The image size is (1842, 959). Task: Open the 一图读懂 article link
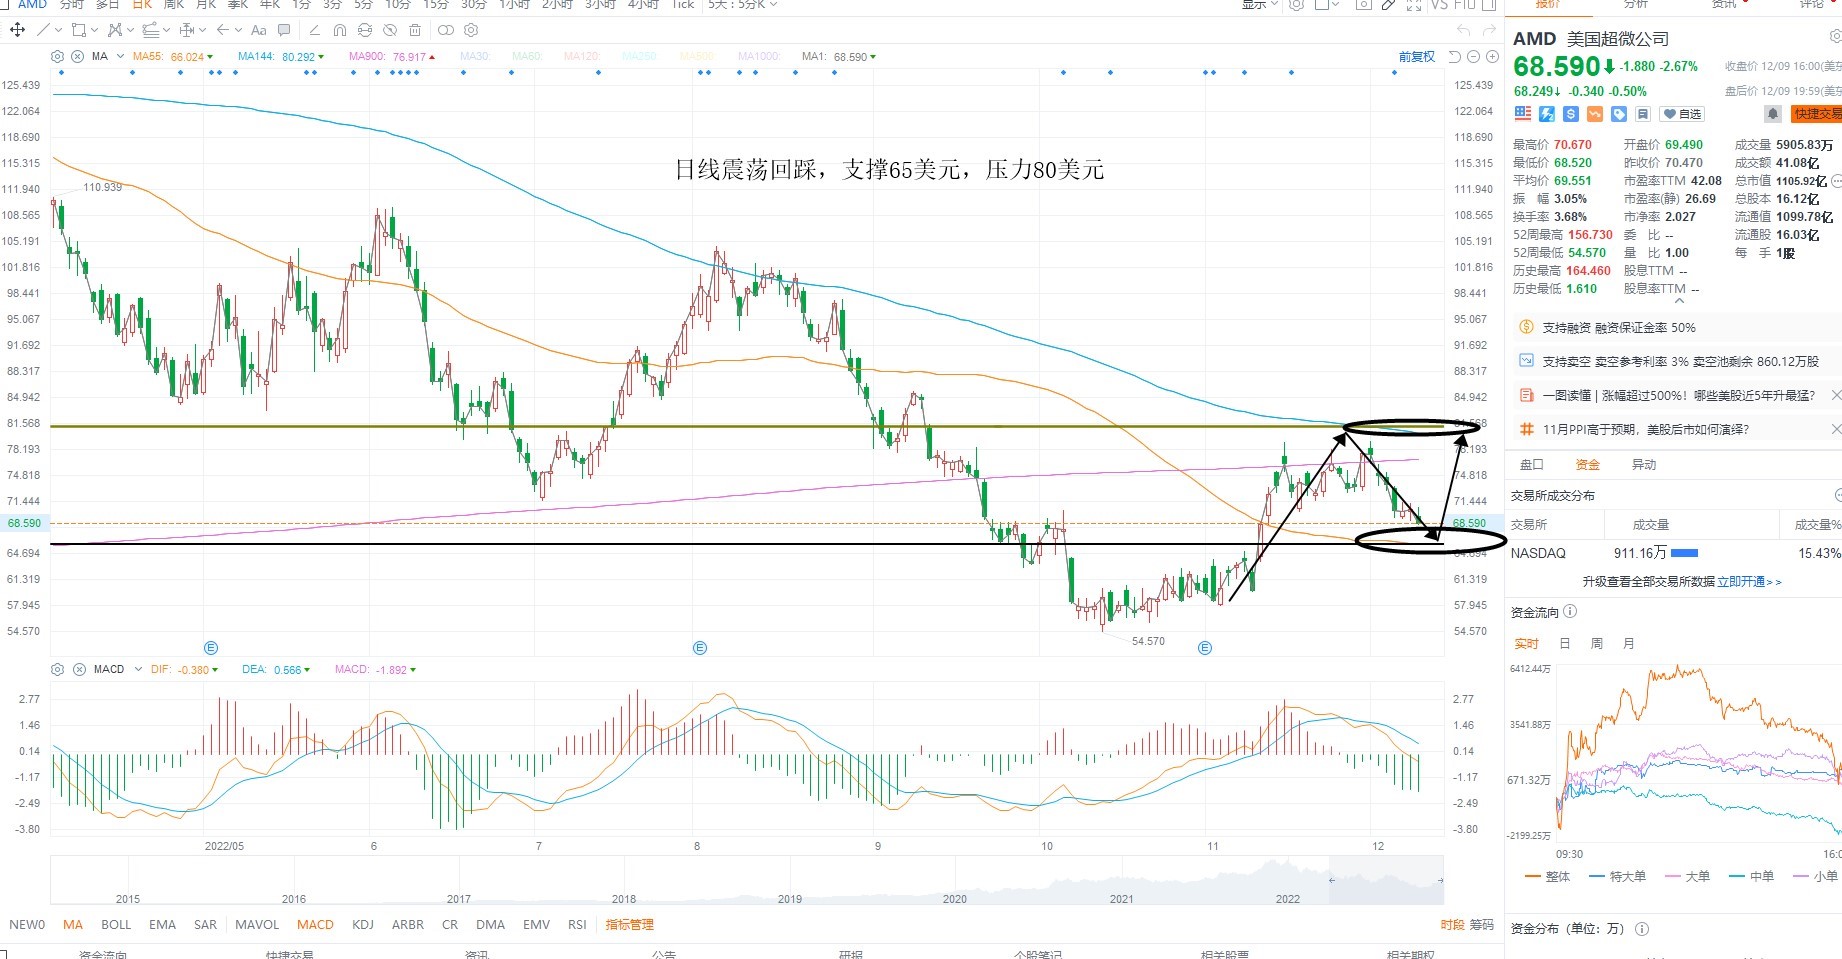1679,395
